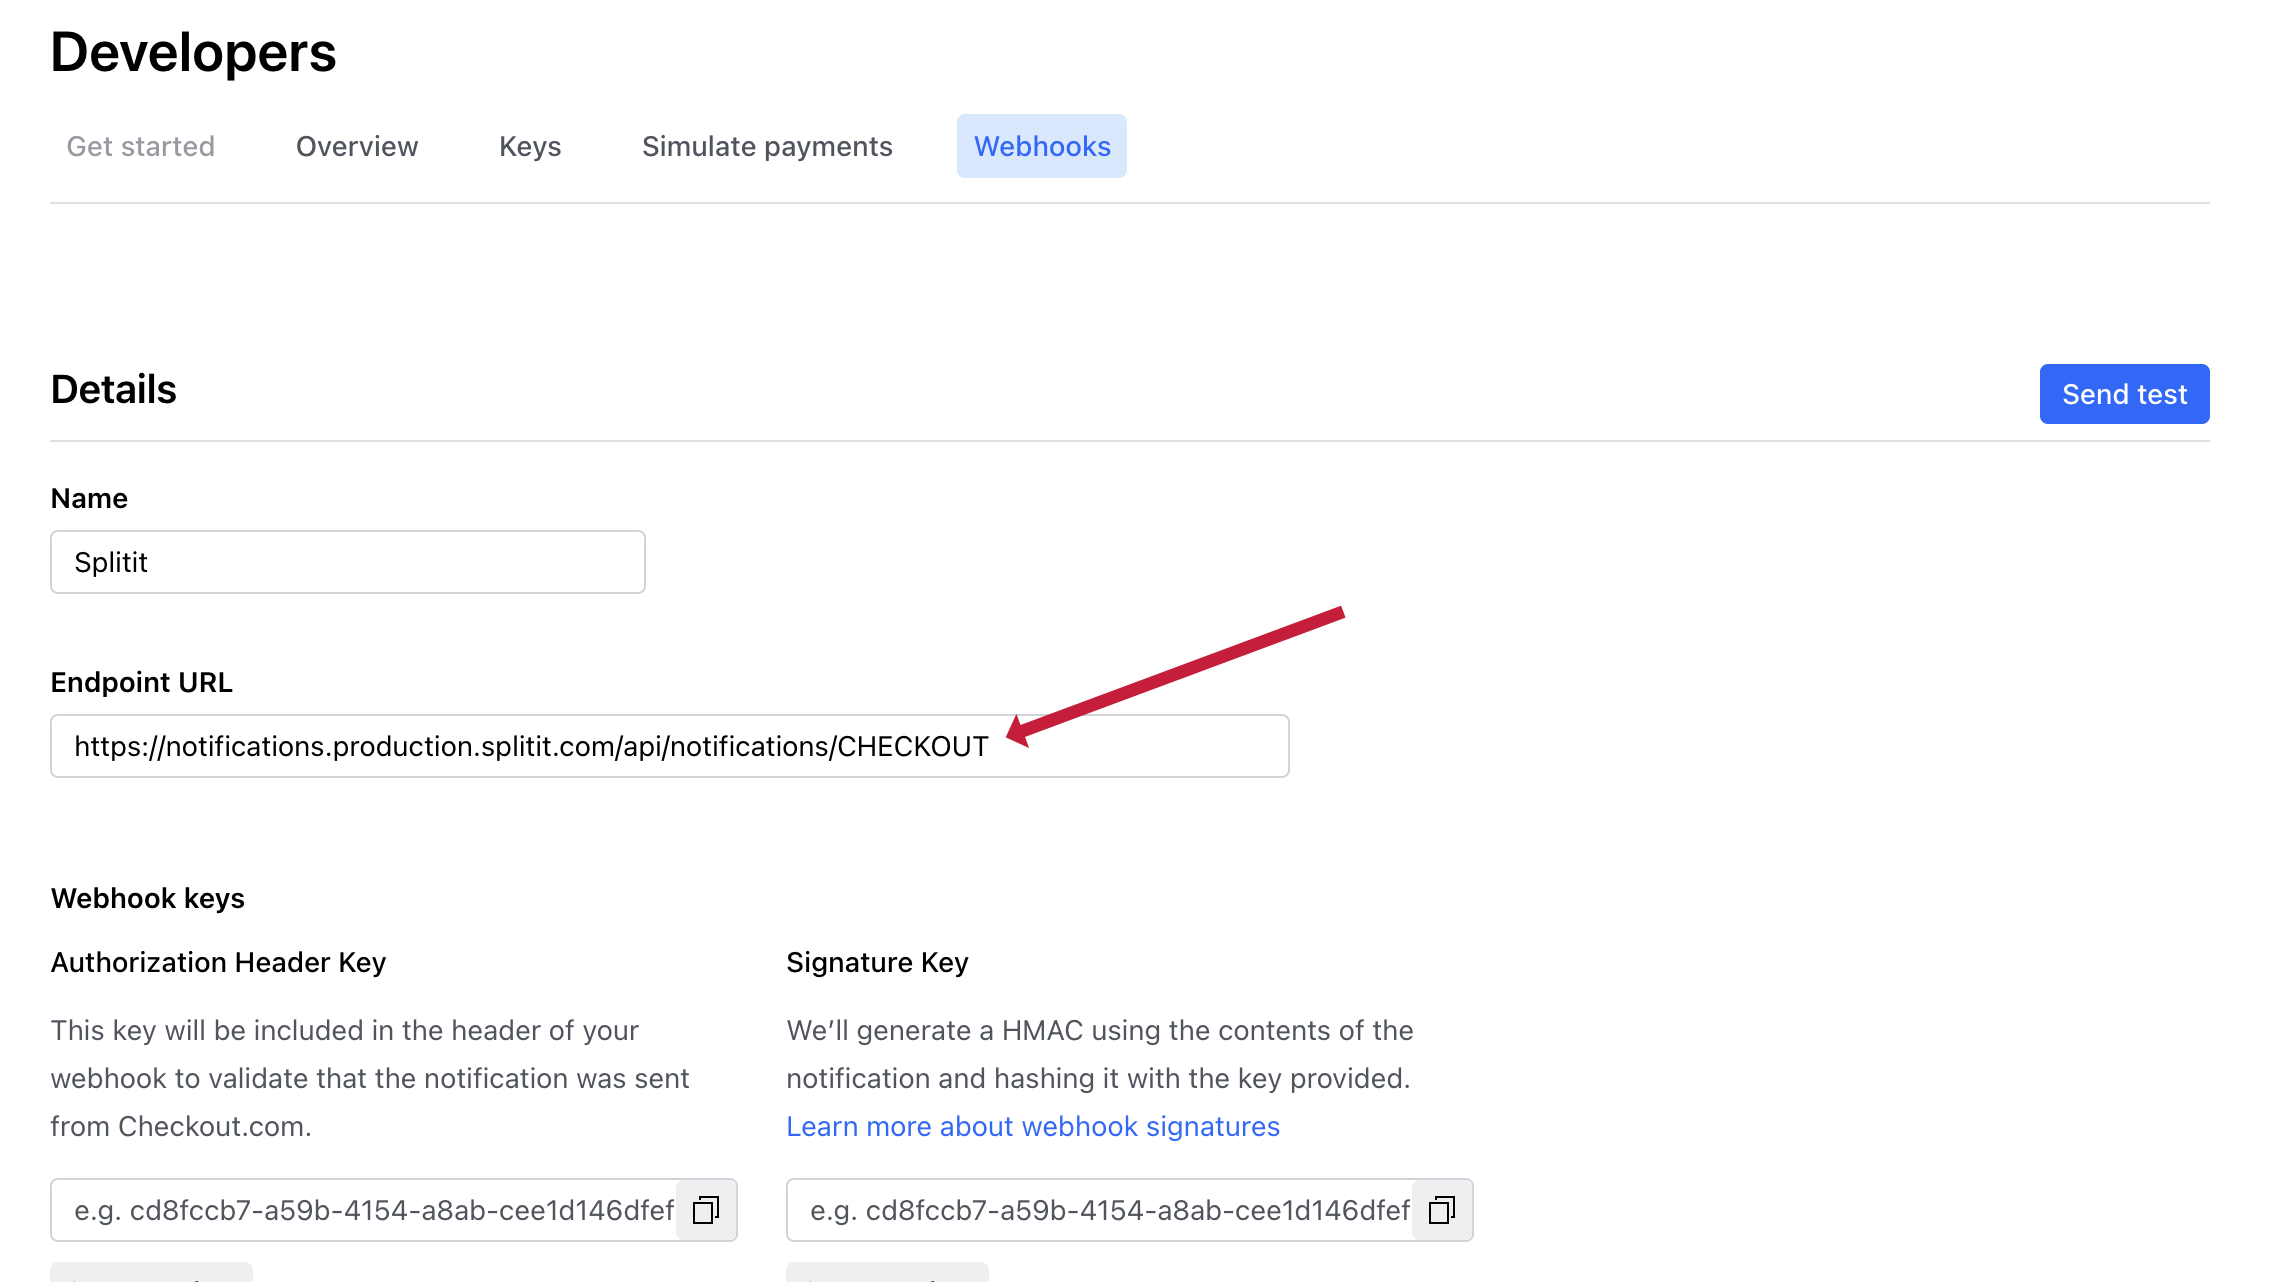Screen dimensions: 2270x1282
Task: Copy the Authorization Header Key value
Action: (x=706, y=1210)
